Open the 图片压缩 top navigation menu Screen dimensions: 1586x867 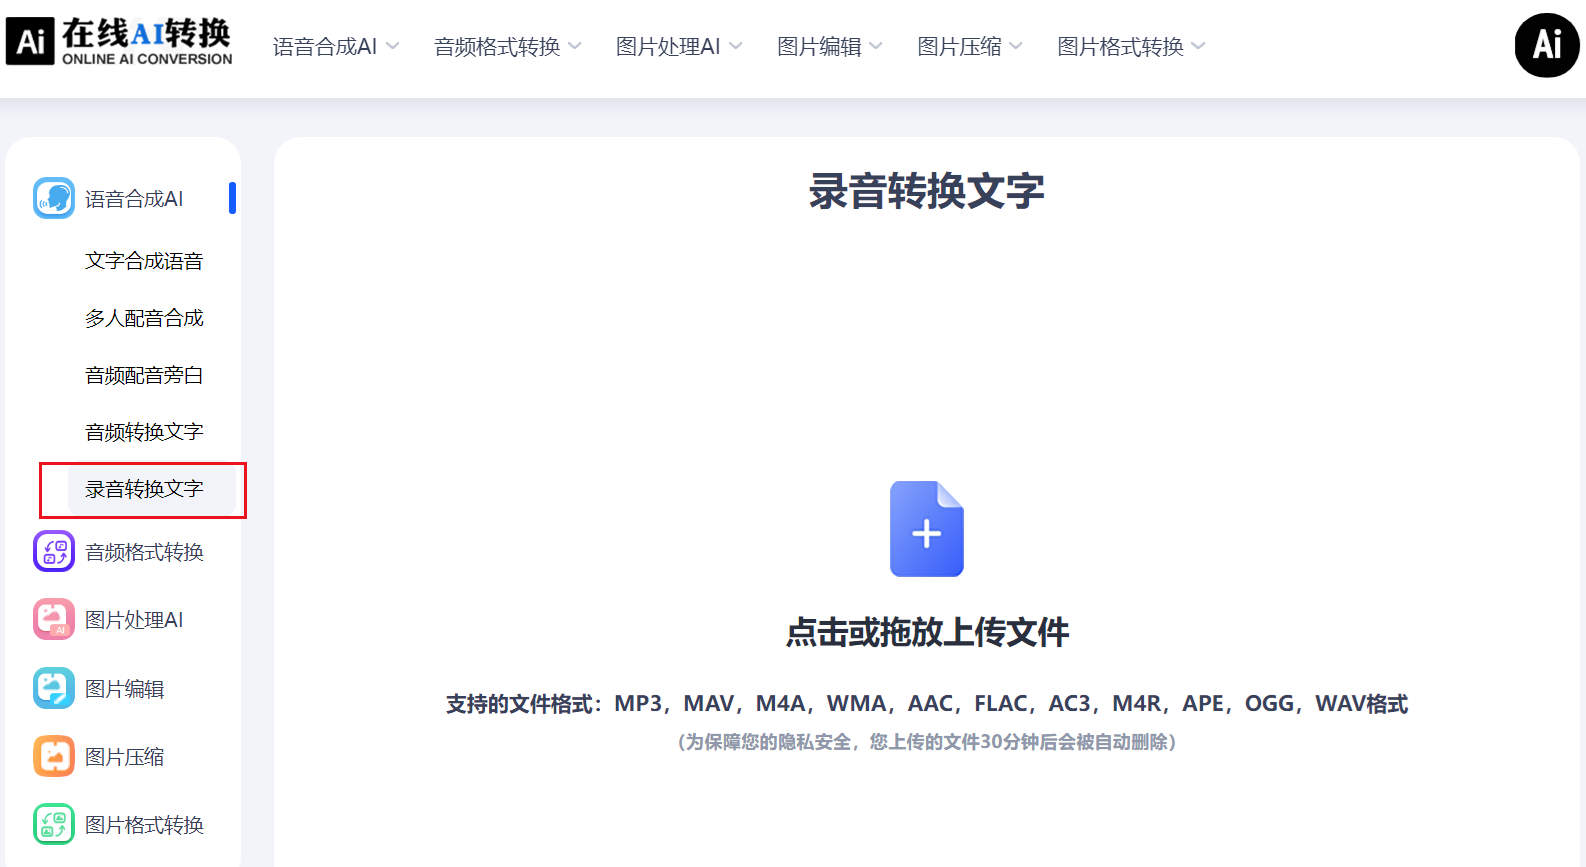(x=969, y=47)
